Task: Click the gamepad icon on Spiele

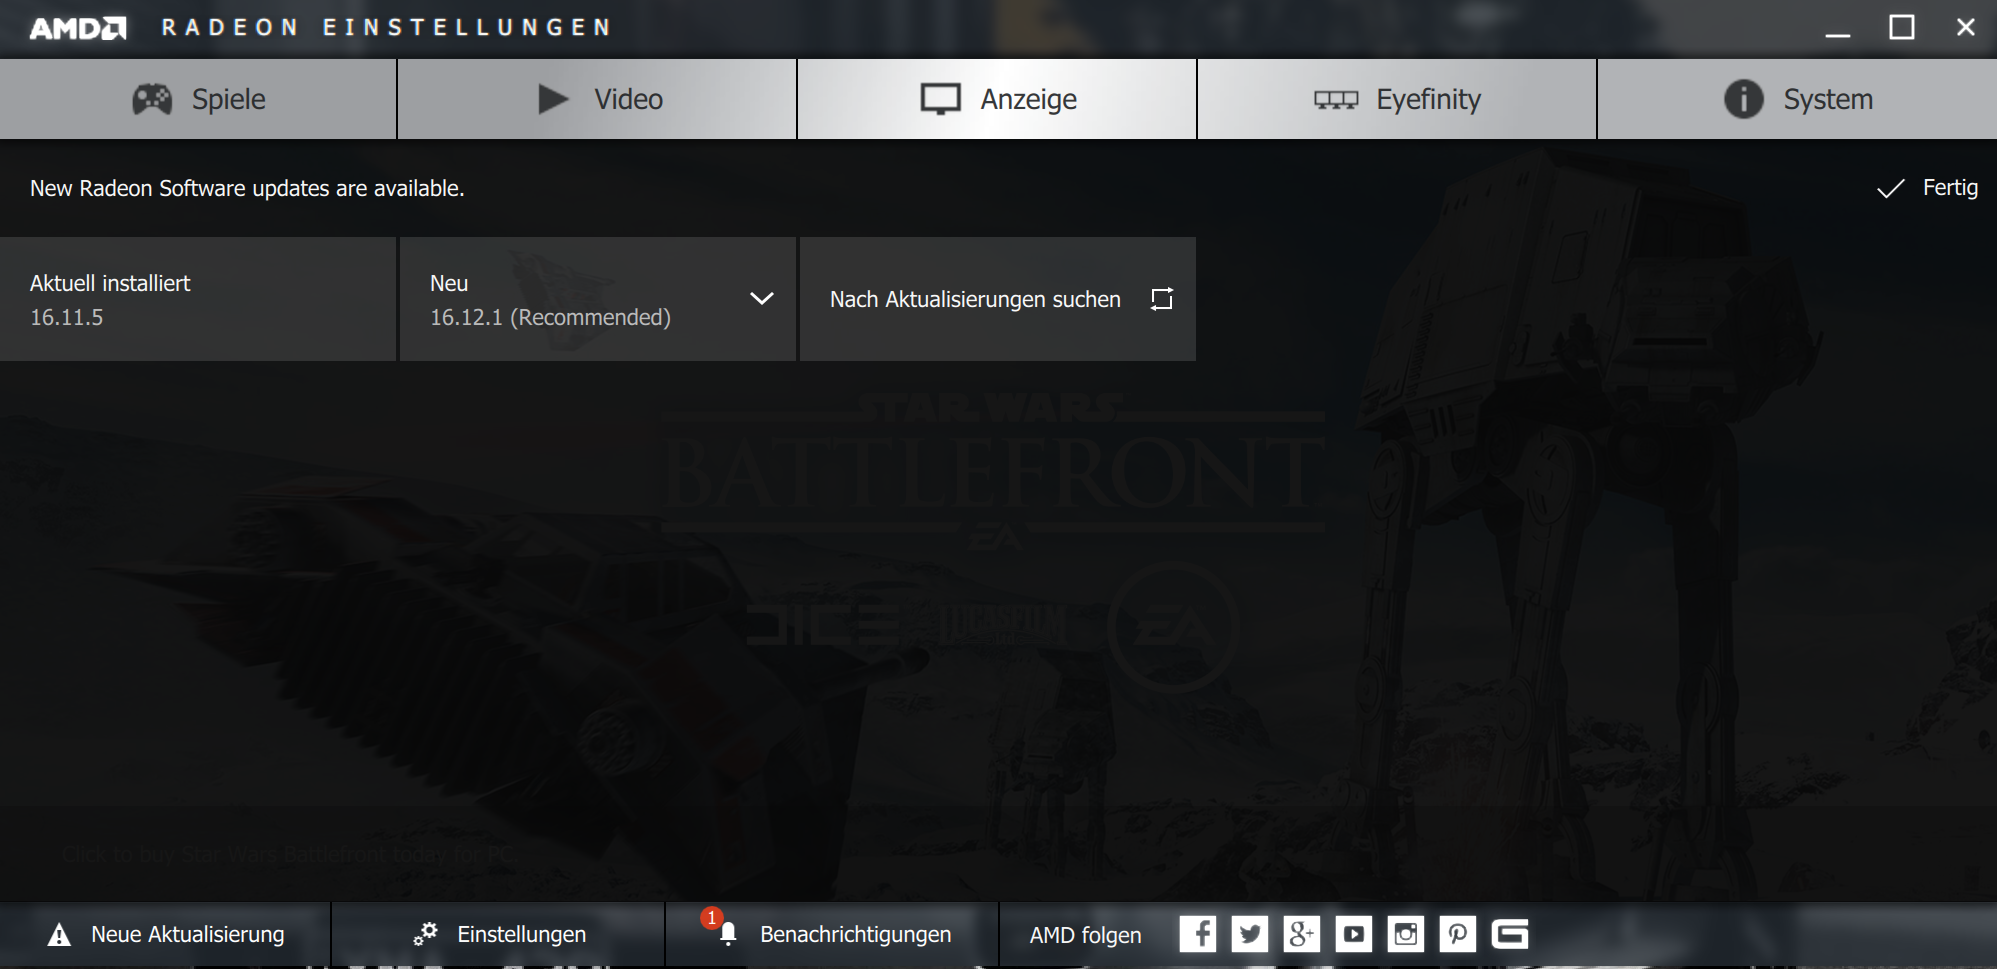Action: click(152, 99)
